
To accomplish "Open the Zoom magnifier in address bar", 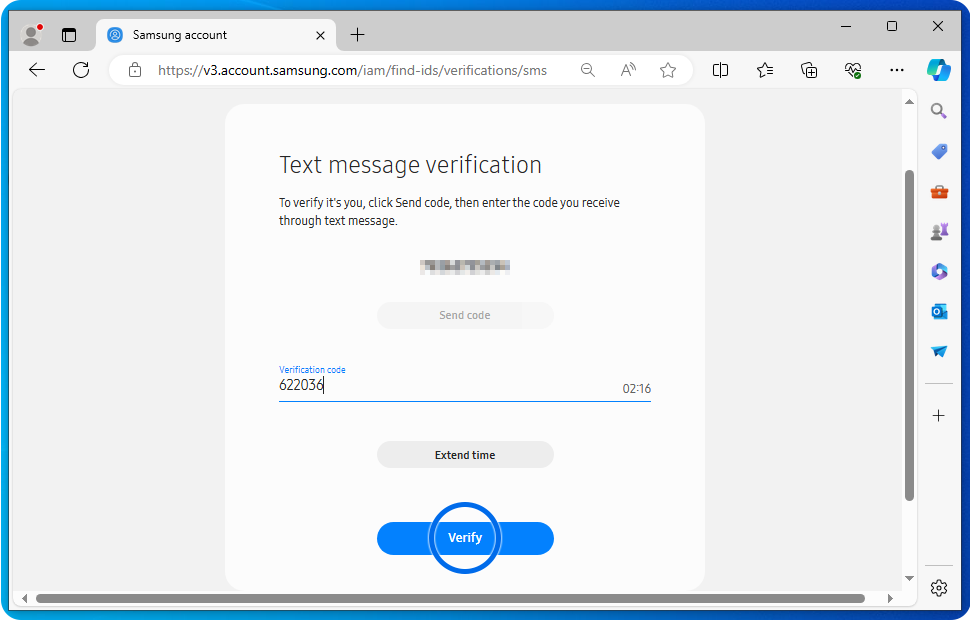I will coord(588,70).
